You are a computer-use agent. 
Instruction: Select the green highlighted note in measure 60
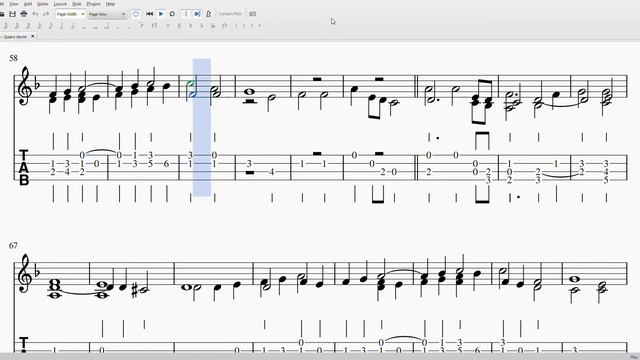coord(190,83)
